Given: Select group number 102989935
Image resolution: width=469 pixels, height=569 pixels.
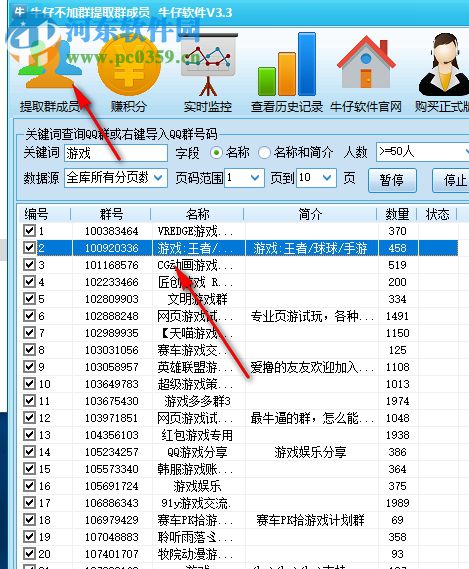Looking at the screenshot, I should 111,333.
